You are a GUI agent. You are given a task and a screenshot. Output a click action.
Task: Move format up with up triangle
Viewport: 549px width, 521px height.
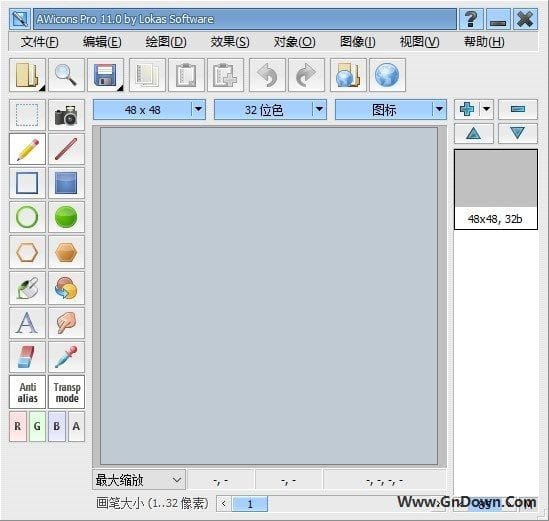(x=474, y=133)
